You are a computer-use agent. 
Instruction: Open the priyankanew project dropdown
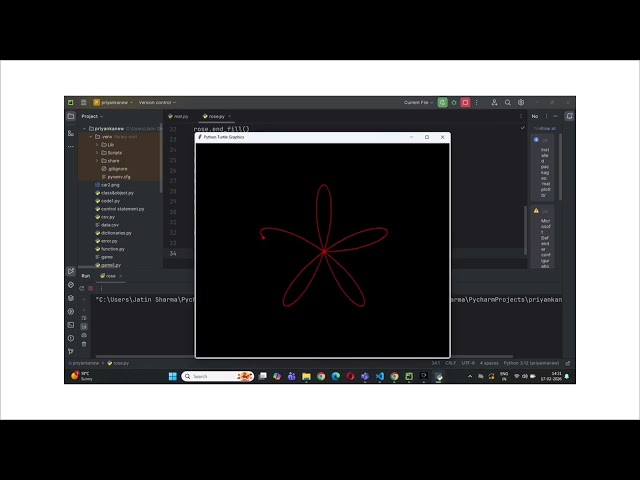tap(113, 102)
